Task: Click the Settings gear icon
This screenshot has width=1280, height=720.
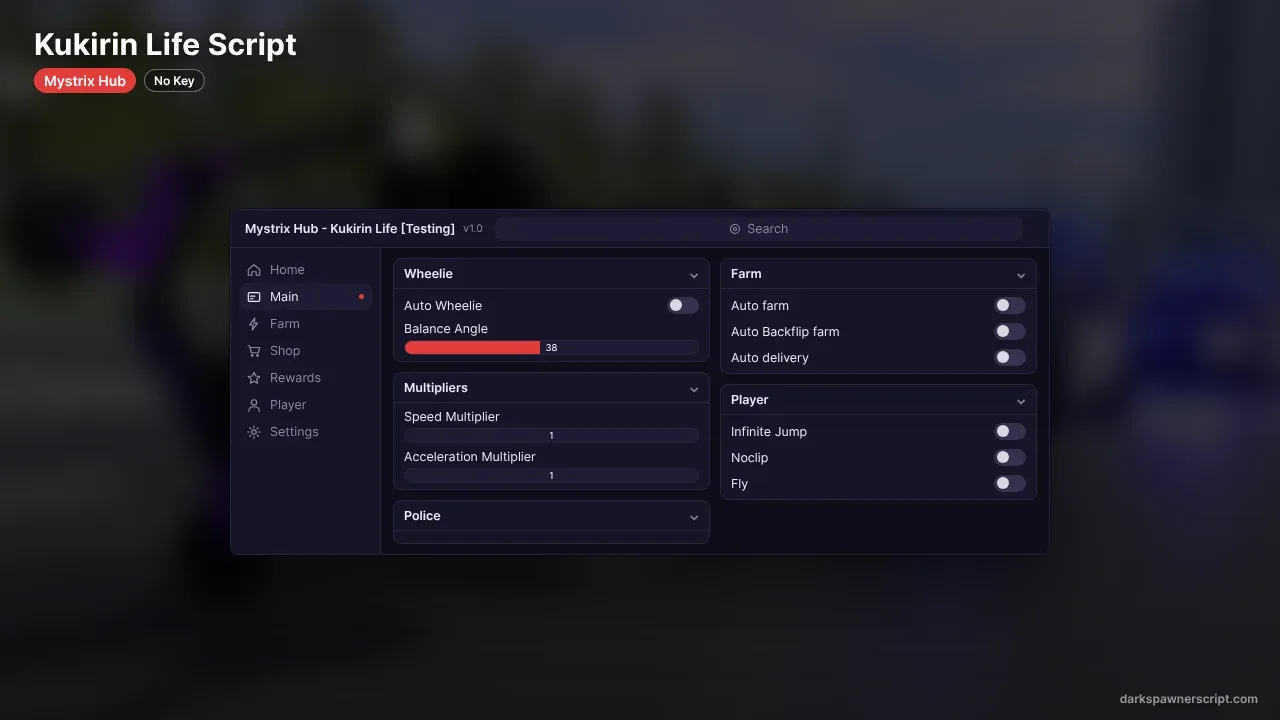Action: tap(254, 432)
